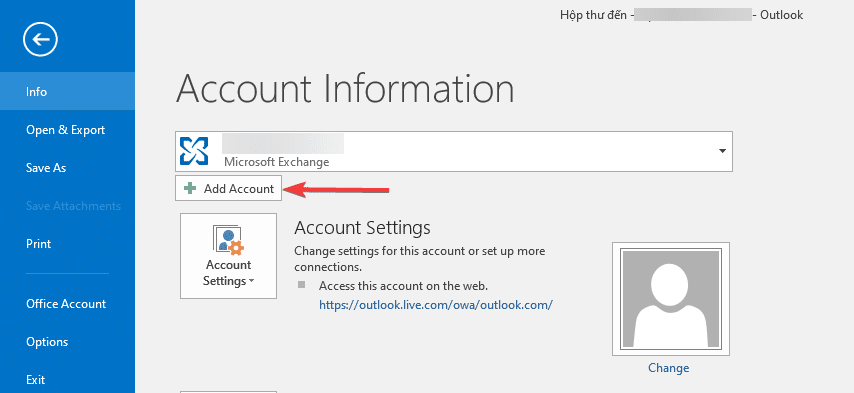
Task: Click the back arrow circle icon
Action: [40, 39]
